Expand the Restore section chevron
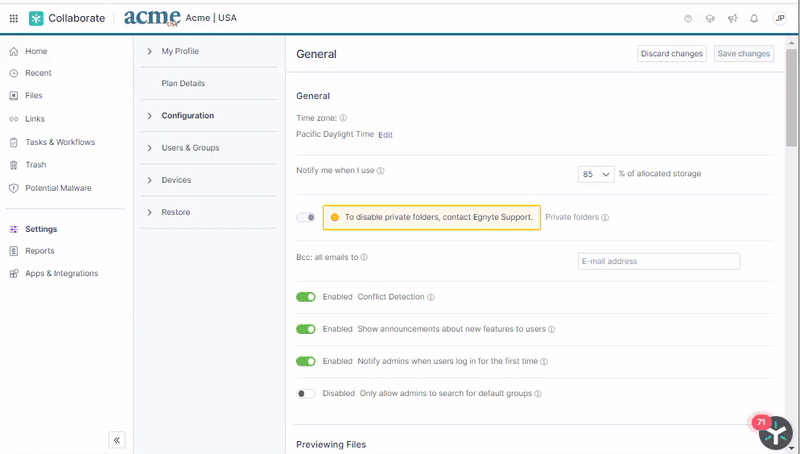 coord(149,212)
